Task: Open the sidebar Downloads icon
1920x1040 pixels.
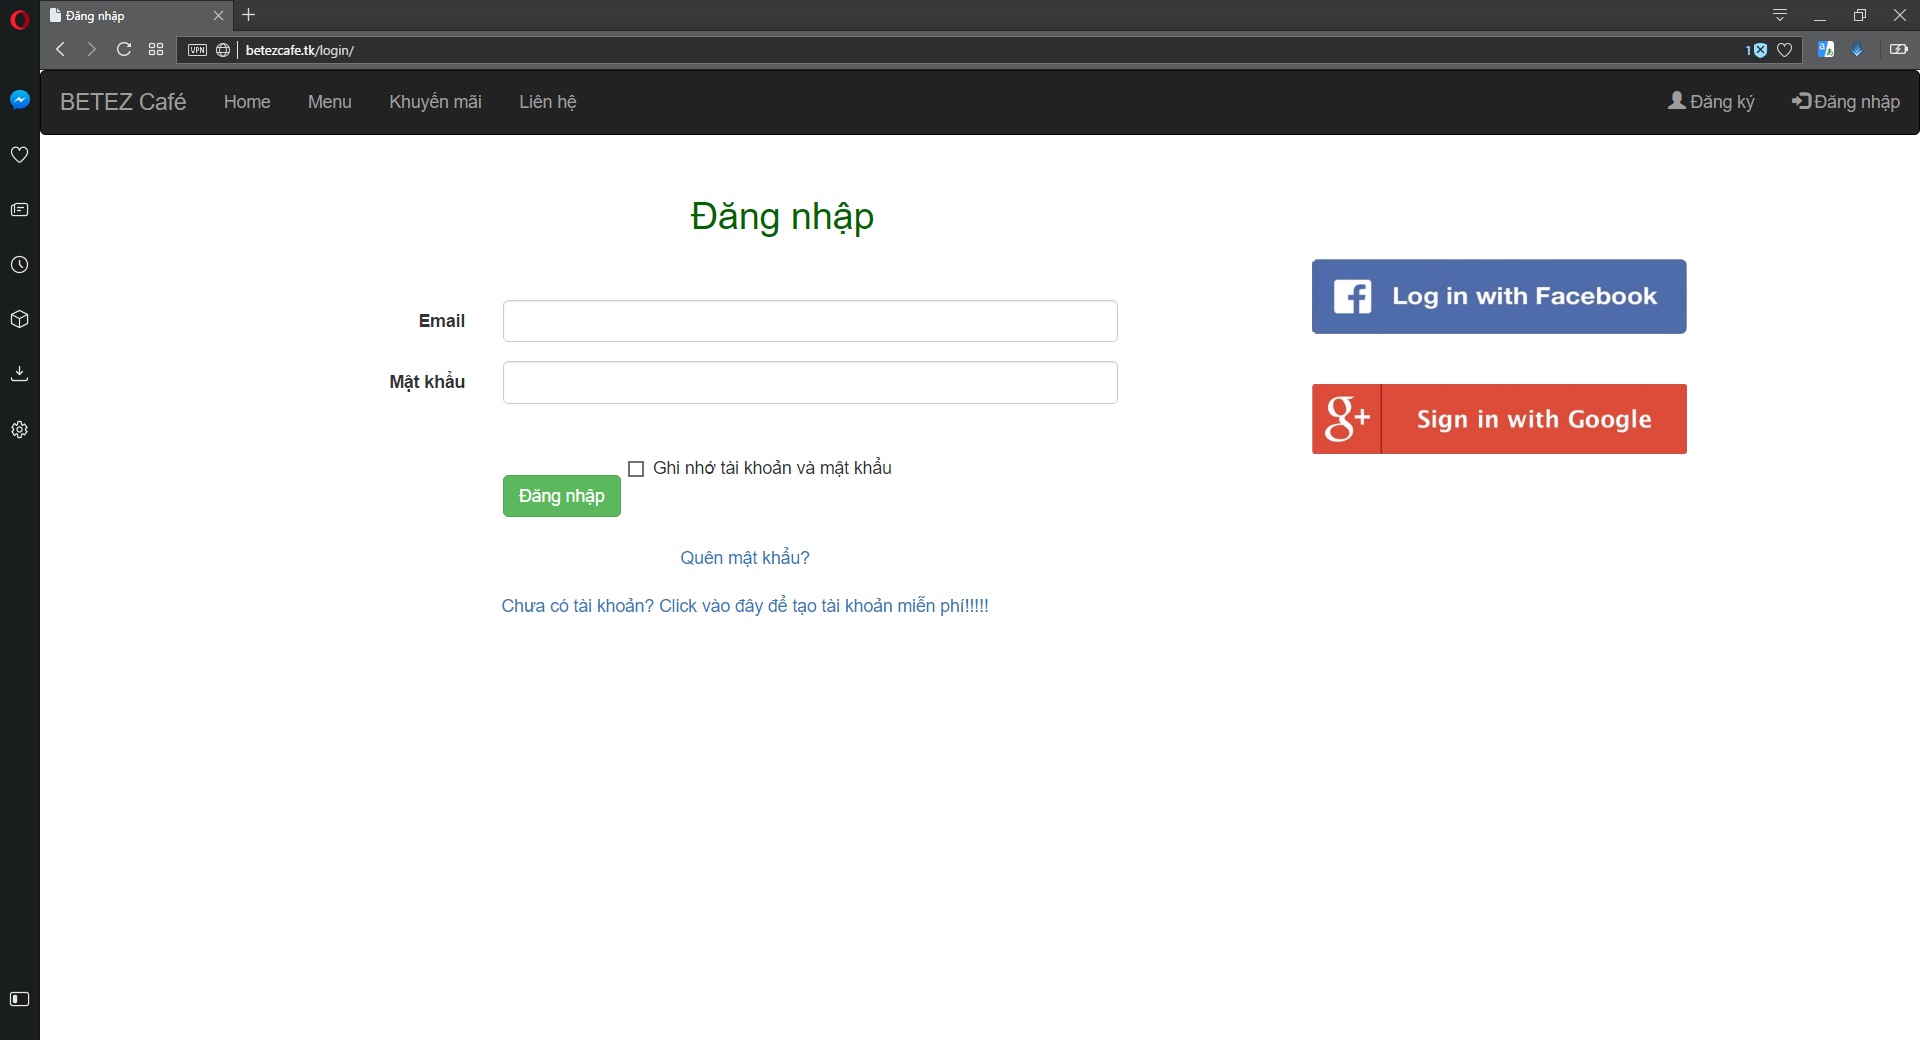Action: 19,374
